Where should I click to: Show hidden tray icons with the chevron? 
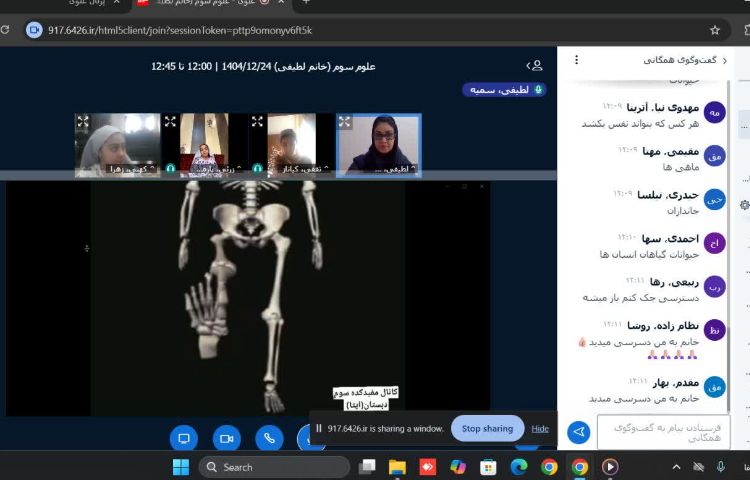pos(676,467)
